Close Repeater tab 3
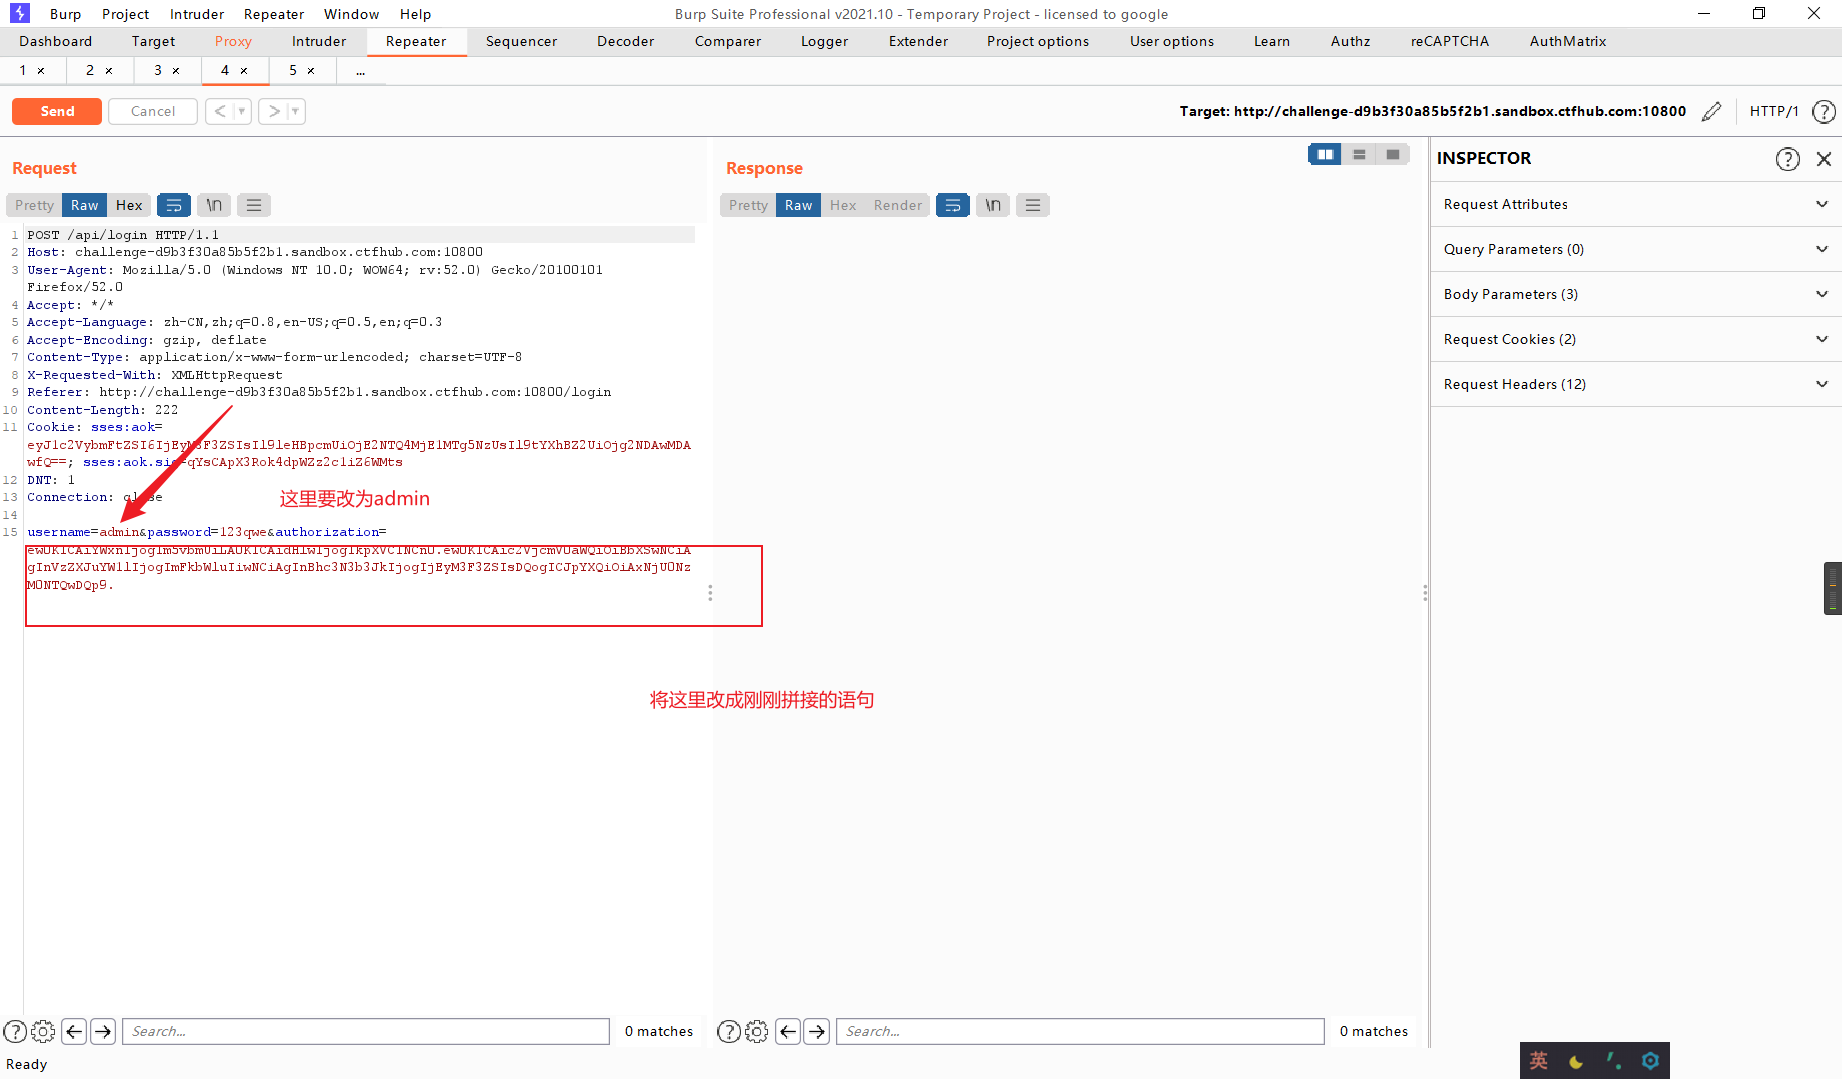Image resolution: width=1842 pixels, height=1080 pixels. (176, 71)
